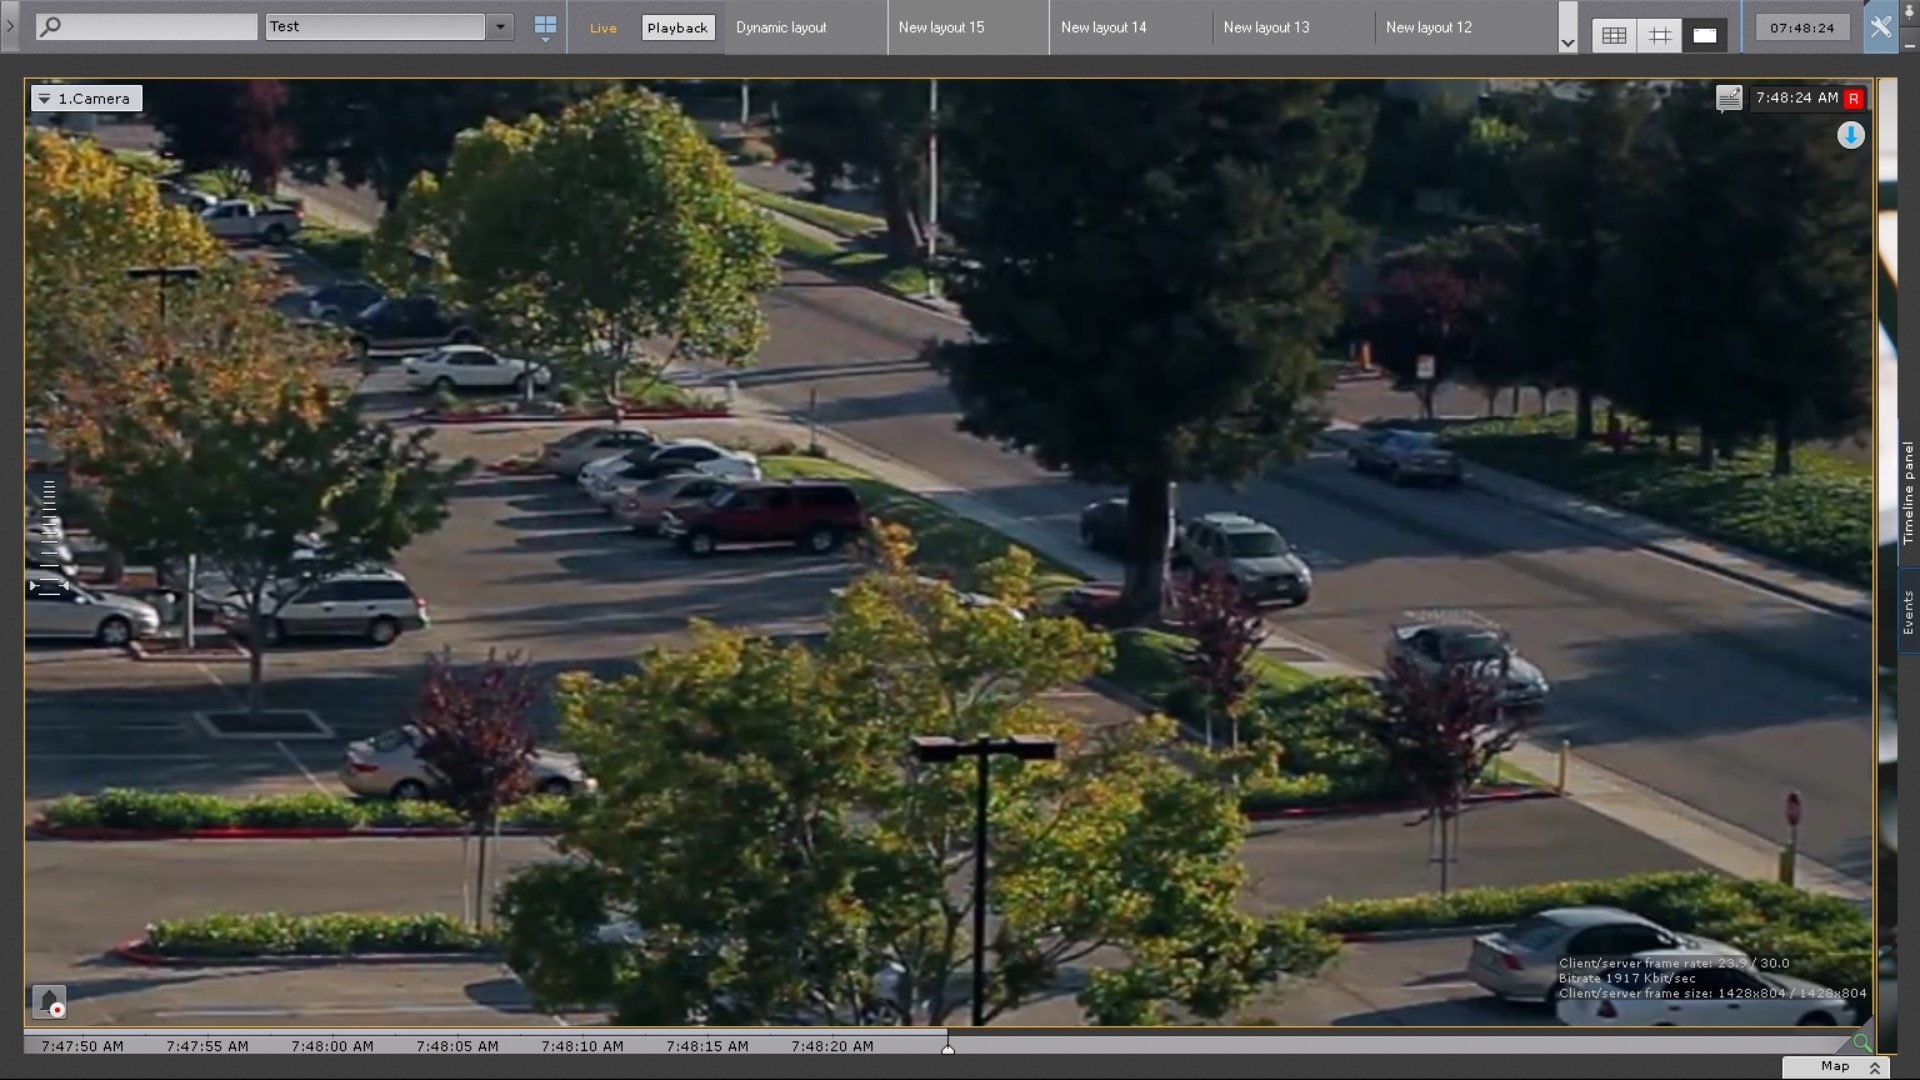
Task: Click the Playback button
Action: coord(677,28)
